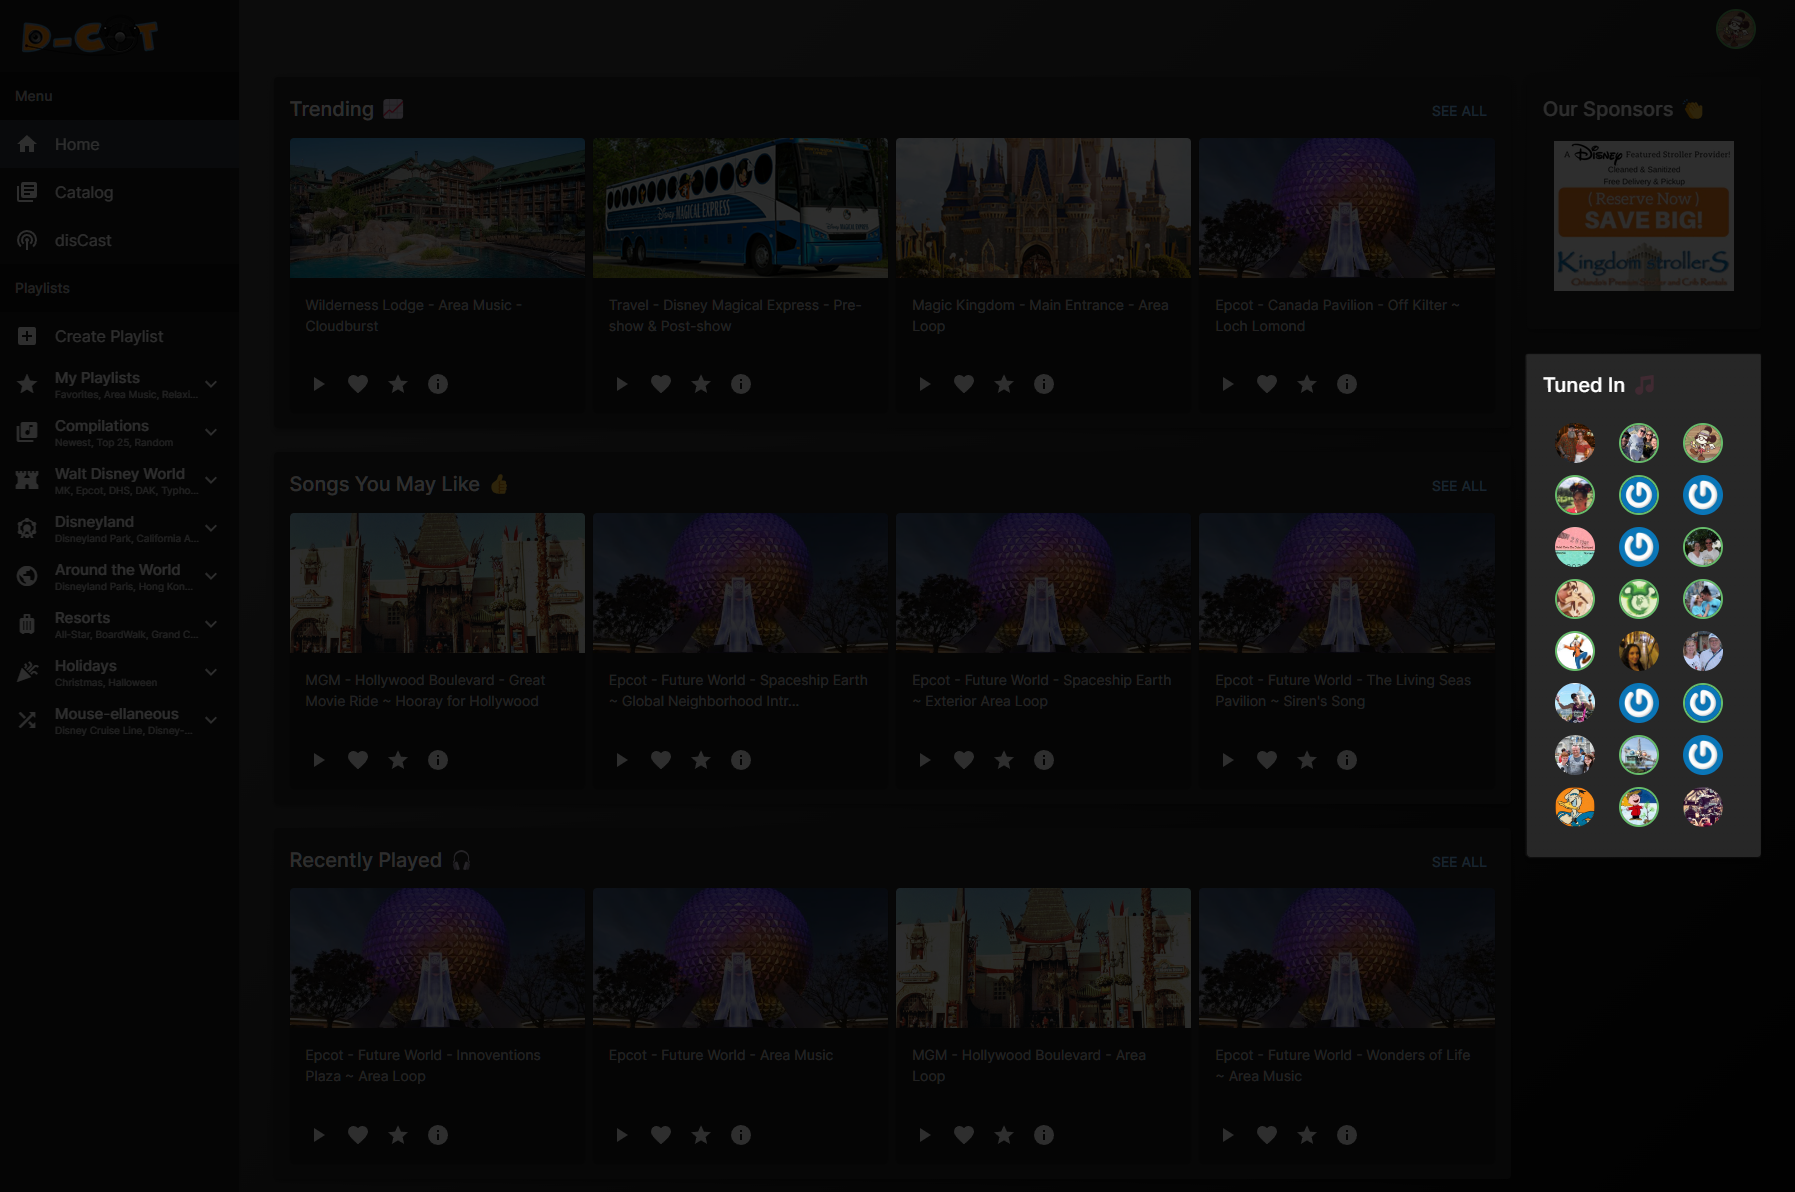Open info for Spaceship Earth Exterior Loop
1795x1192 pixels.
[1044, 760]
